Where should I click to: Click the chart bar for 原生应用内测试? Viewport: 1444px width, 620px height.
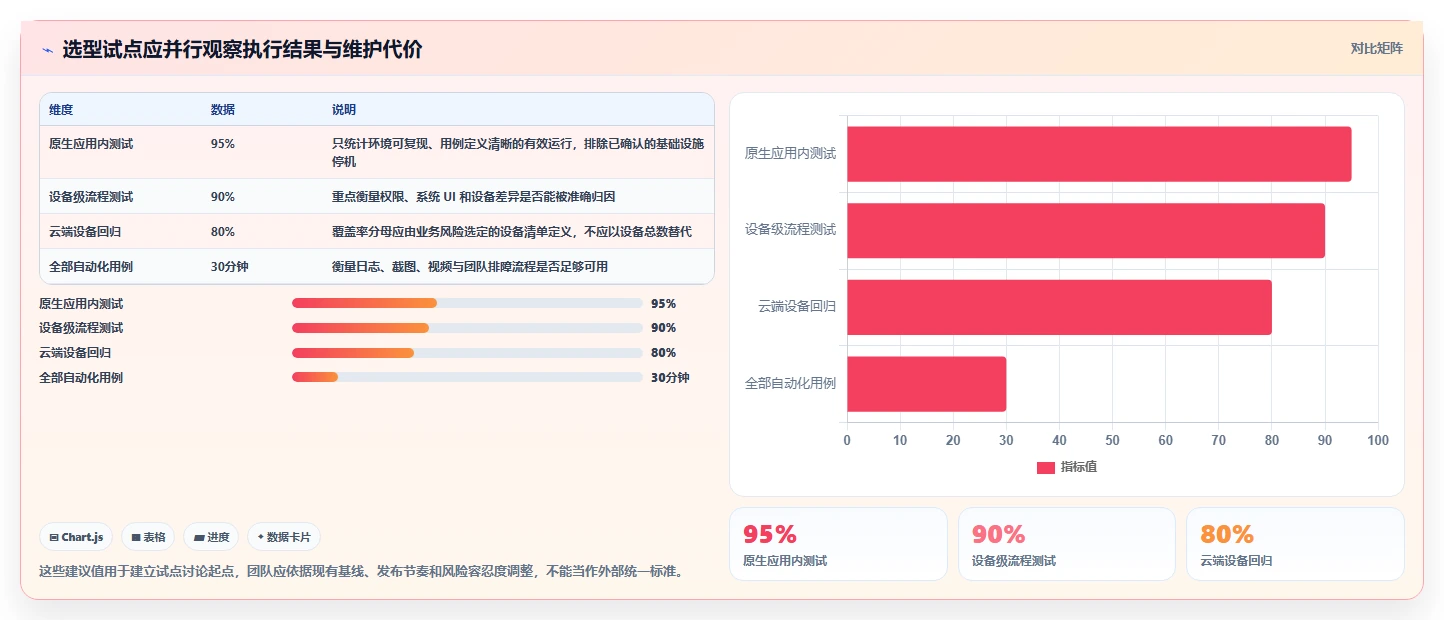click(x=1099, y=154)
